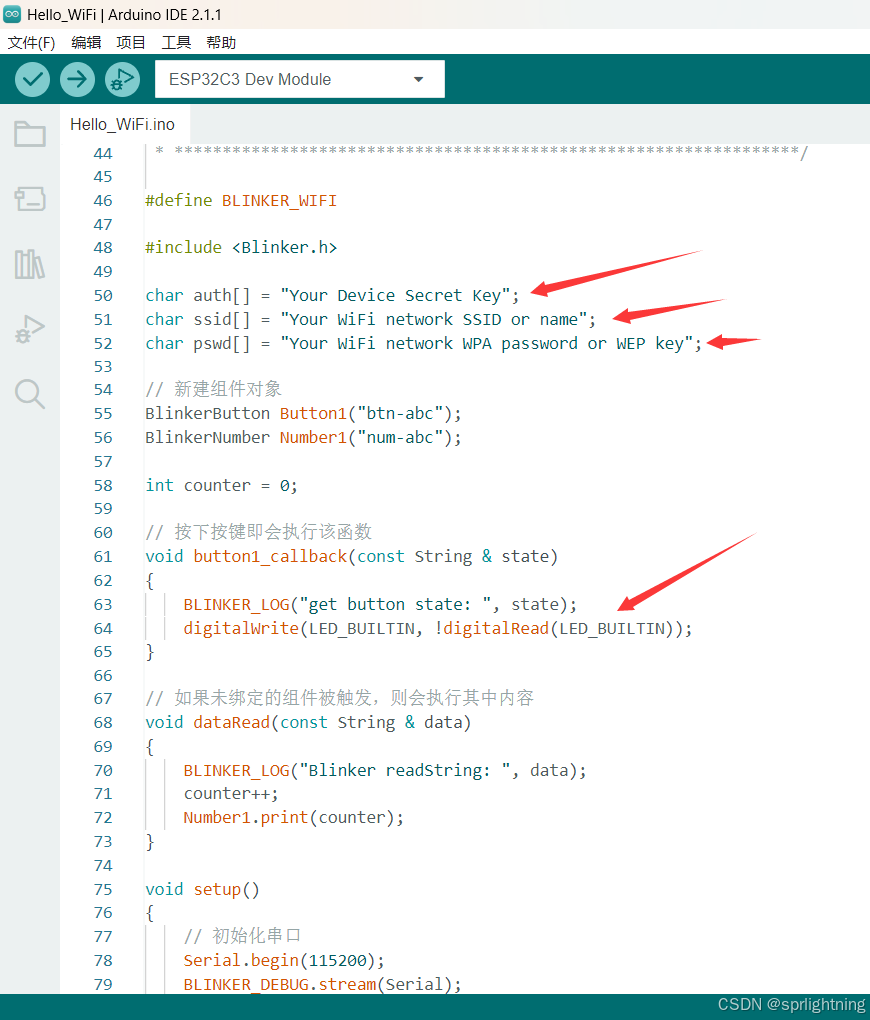Image resolution: width=870 pixels, height=1020 pixels.
Task: Open the 编辑 menu
Action: click(x=86, y=43)
